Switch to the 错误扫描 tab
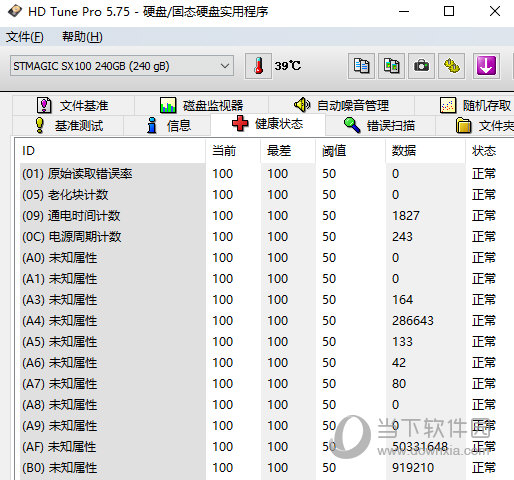514x480 pixels. pyautogui.click(x=380, y=126)
